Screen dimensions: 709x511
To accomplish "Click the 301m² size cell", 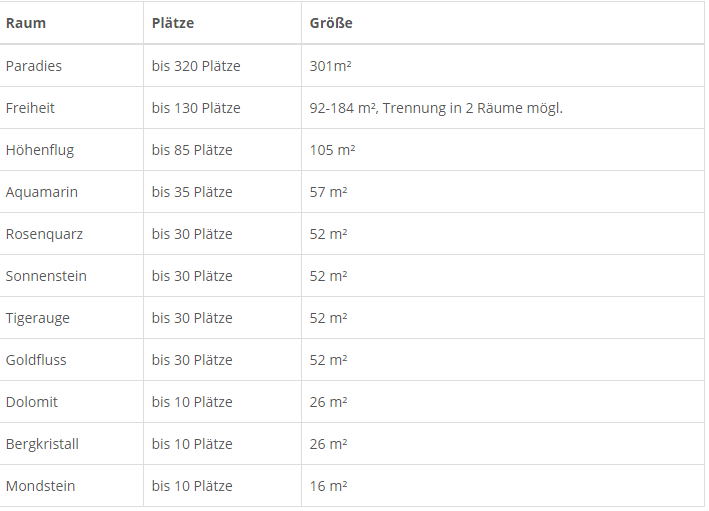I will pyautogui.click(x=330, y=66).
